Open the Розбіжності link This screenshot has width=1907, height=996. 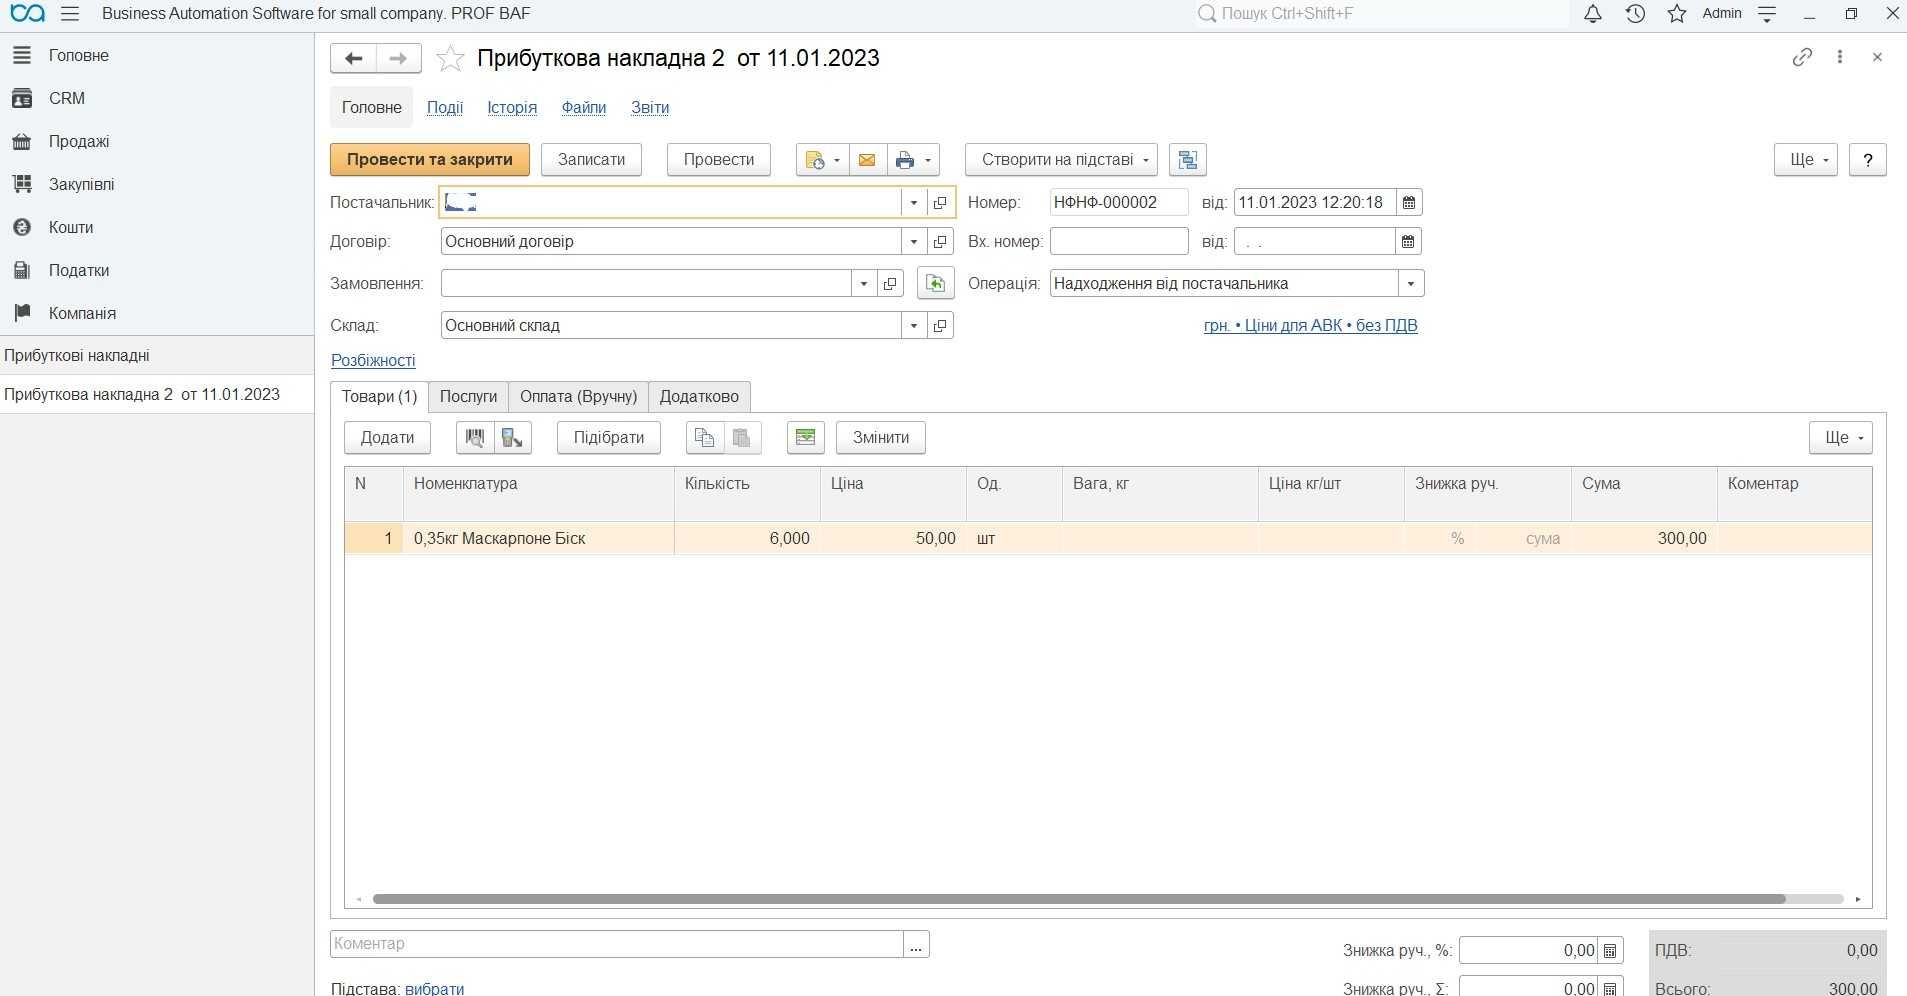click(373, 360)
